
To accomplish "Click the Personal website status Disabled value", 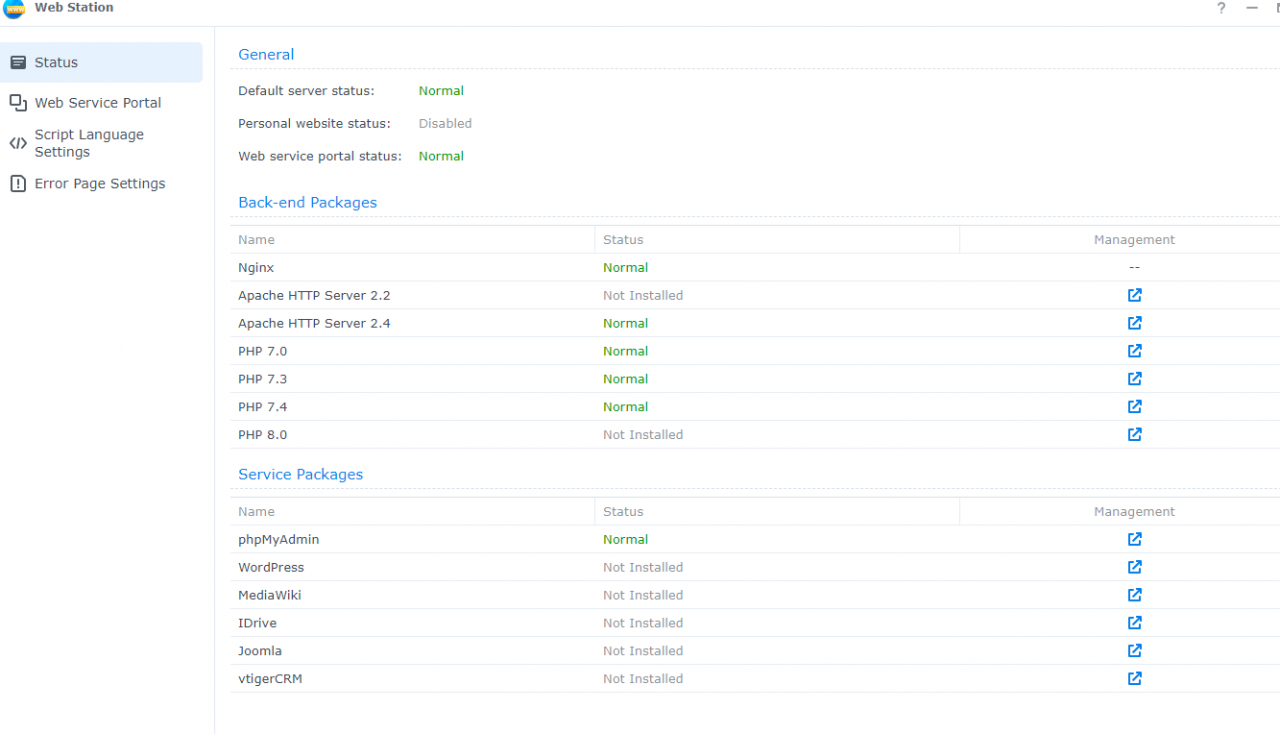I will point(445,124).
